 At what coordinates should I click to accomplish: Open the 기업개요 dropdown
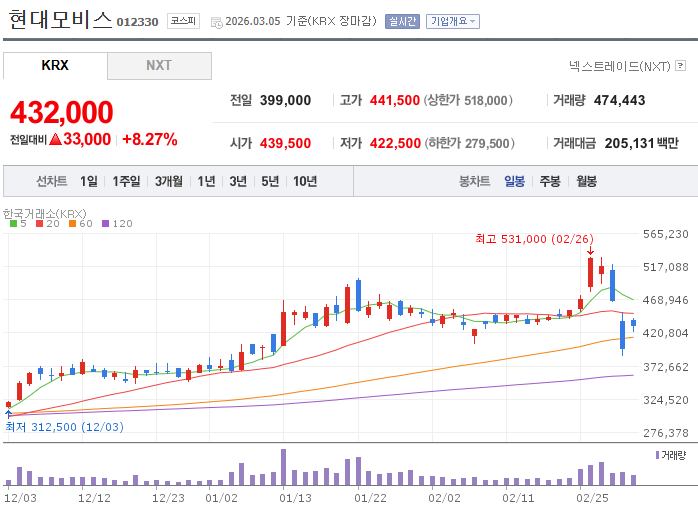(453, 21)
